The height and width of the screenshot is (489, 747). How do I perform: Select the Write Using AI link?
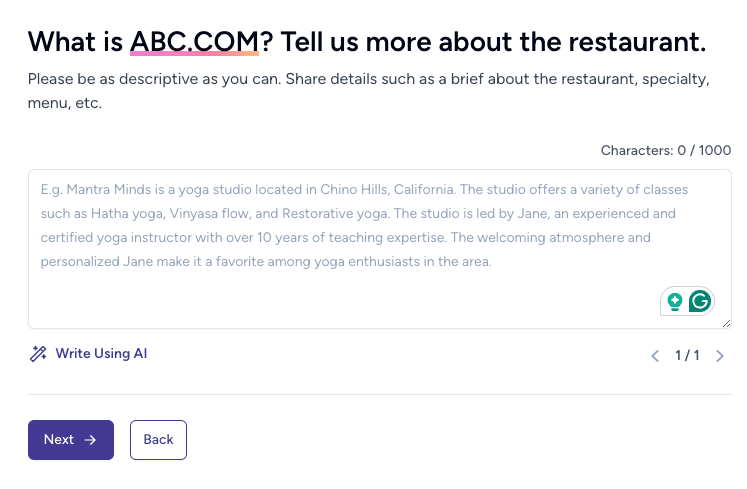[101, 354]
